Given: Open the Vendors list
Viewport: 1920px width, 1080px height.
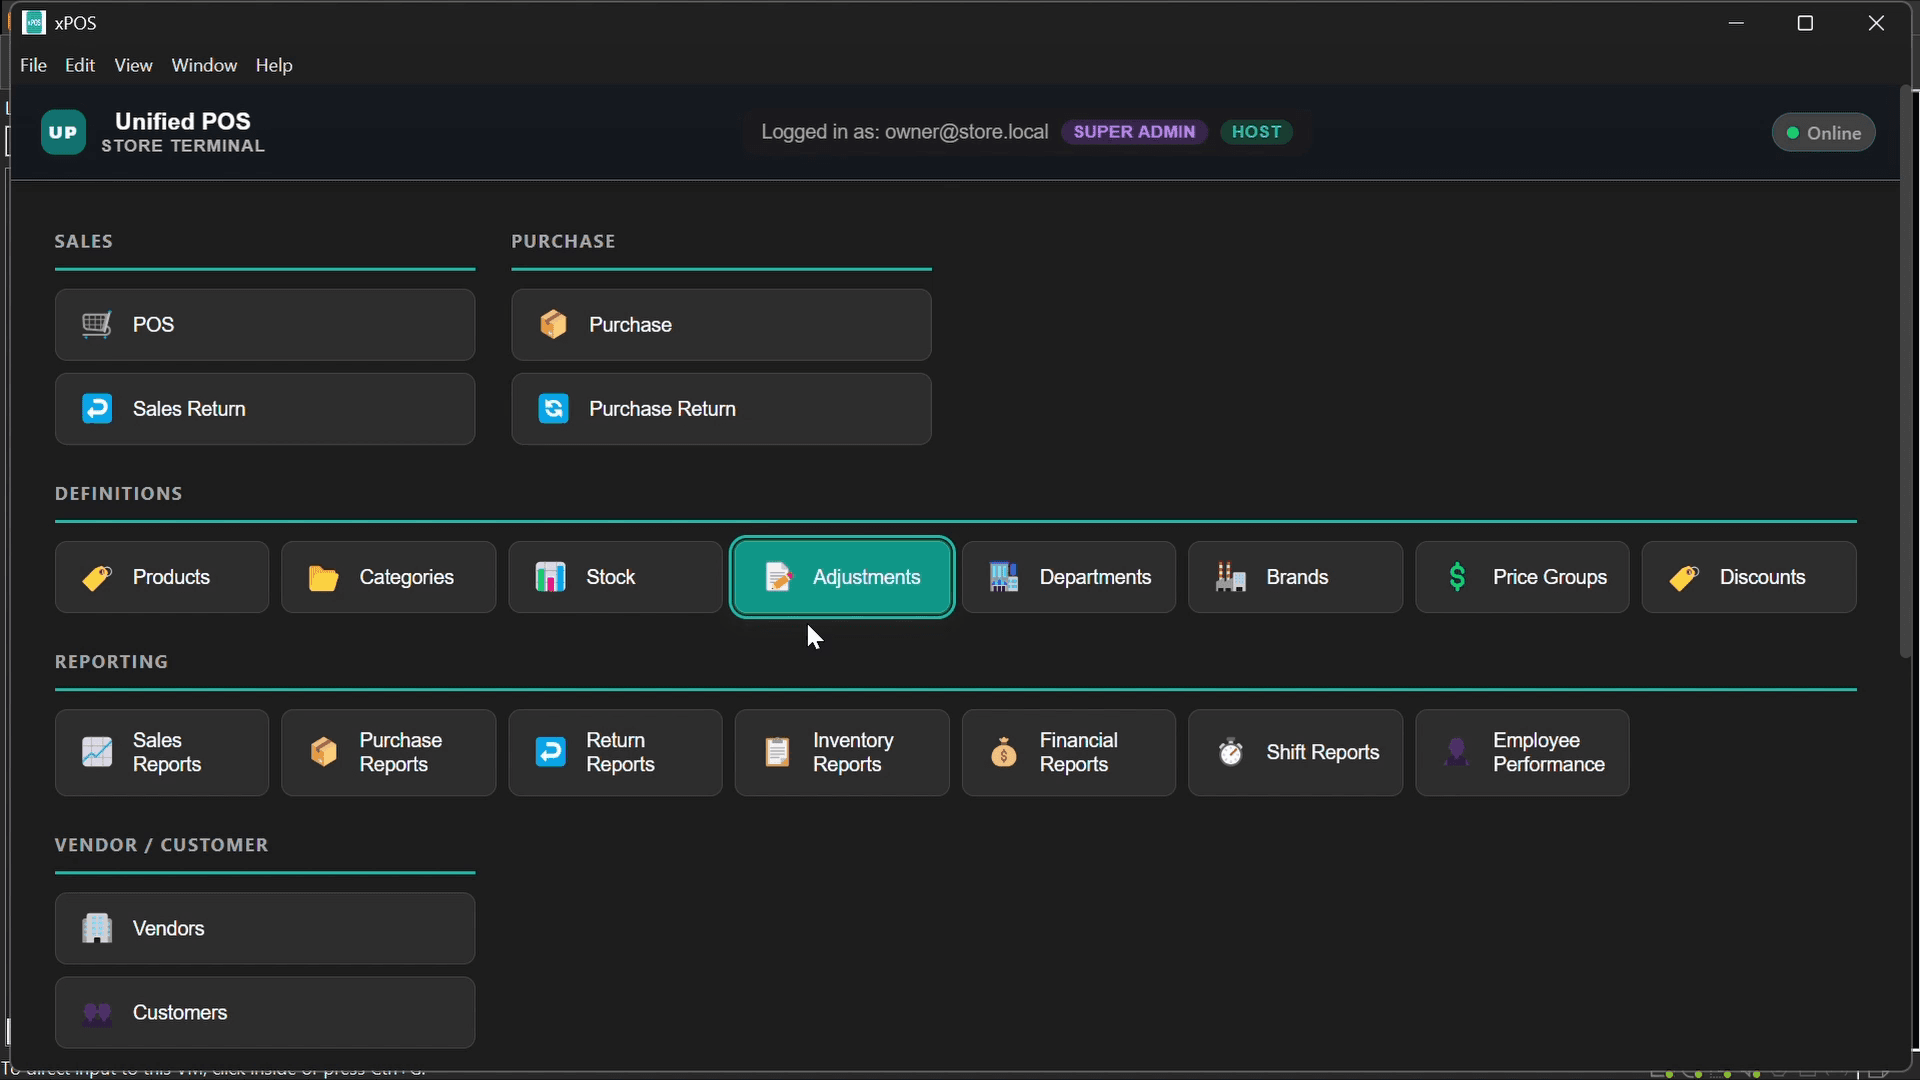Looking at the screenshot, I should [x=265, y=929].
